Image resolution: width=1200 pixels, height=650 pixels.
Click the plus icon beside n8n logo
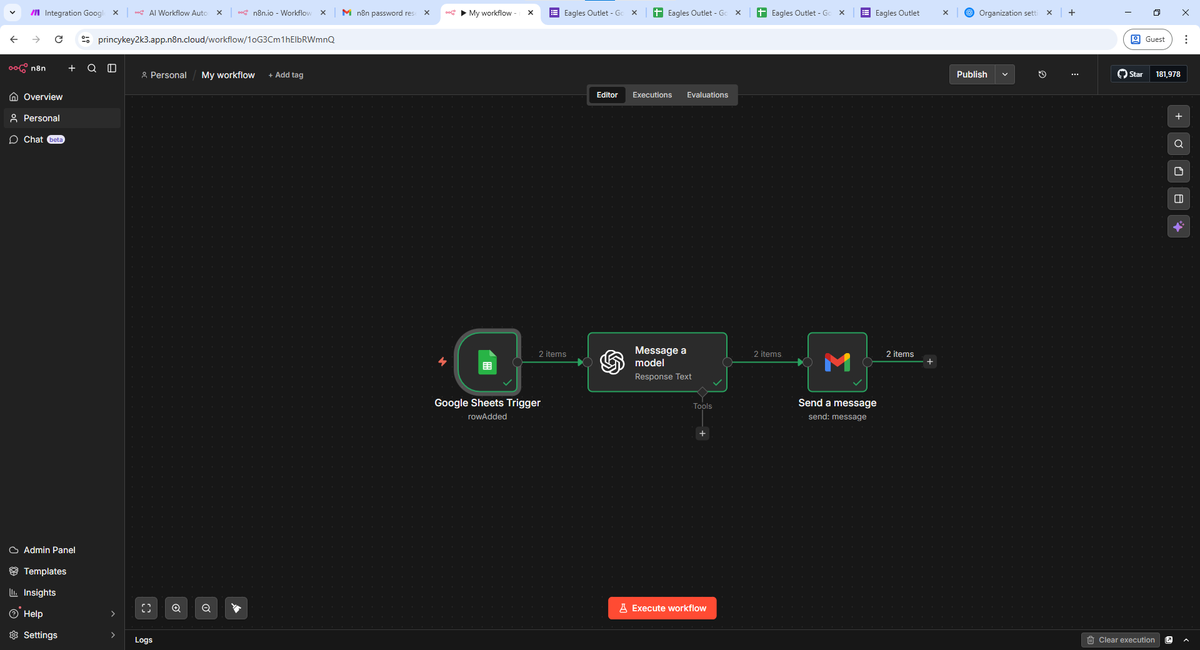tap(72, 68)
